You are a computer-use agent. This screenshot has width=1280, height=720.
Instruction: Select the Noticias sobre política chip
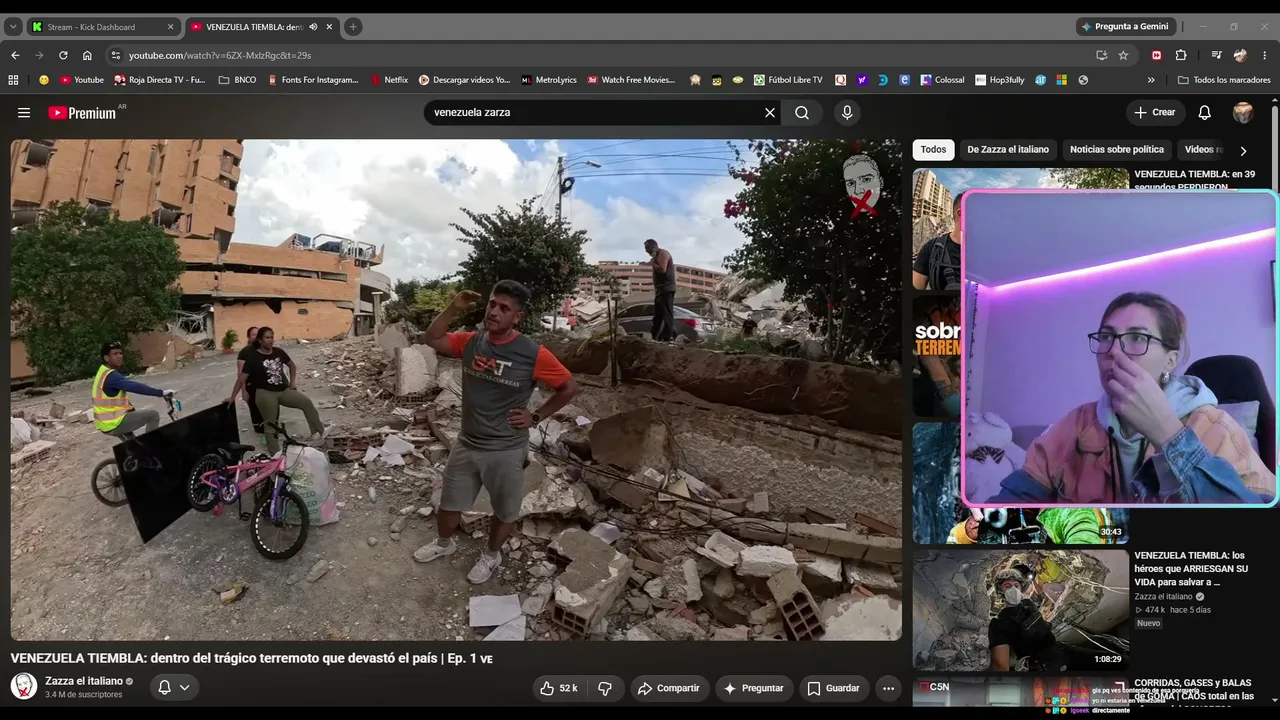[x=1117, y=150]
